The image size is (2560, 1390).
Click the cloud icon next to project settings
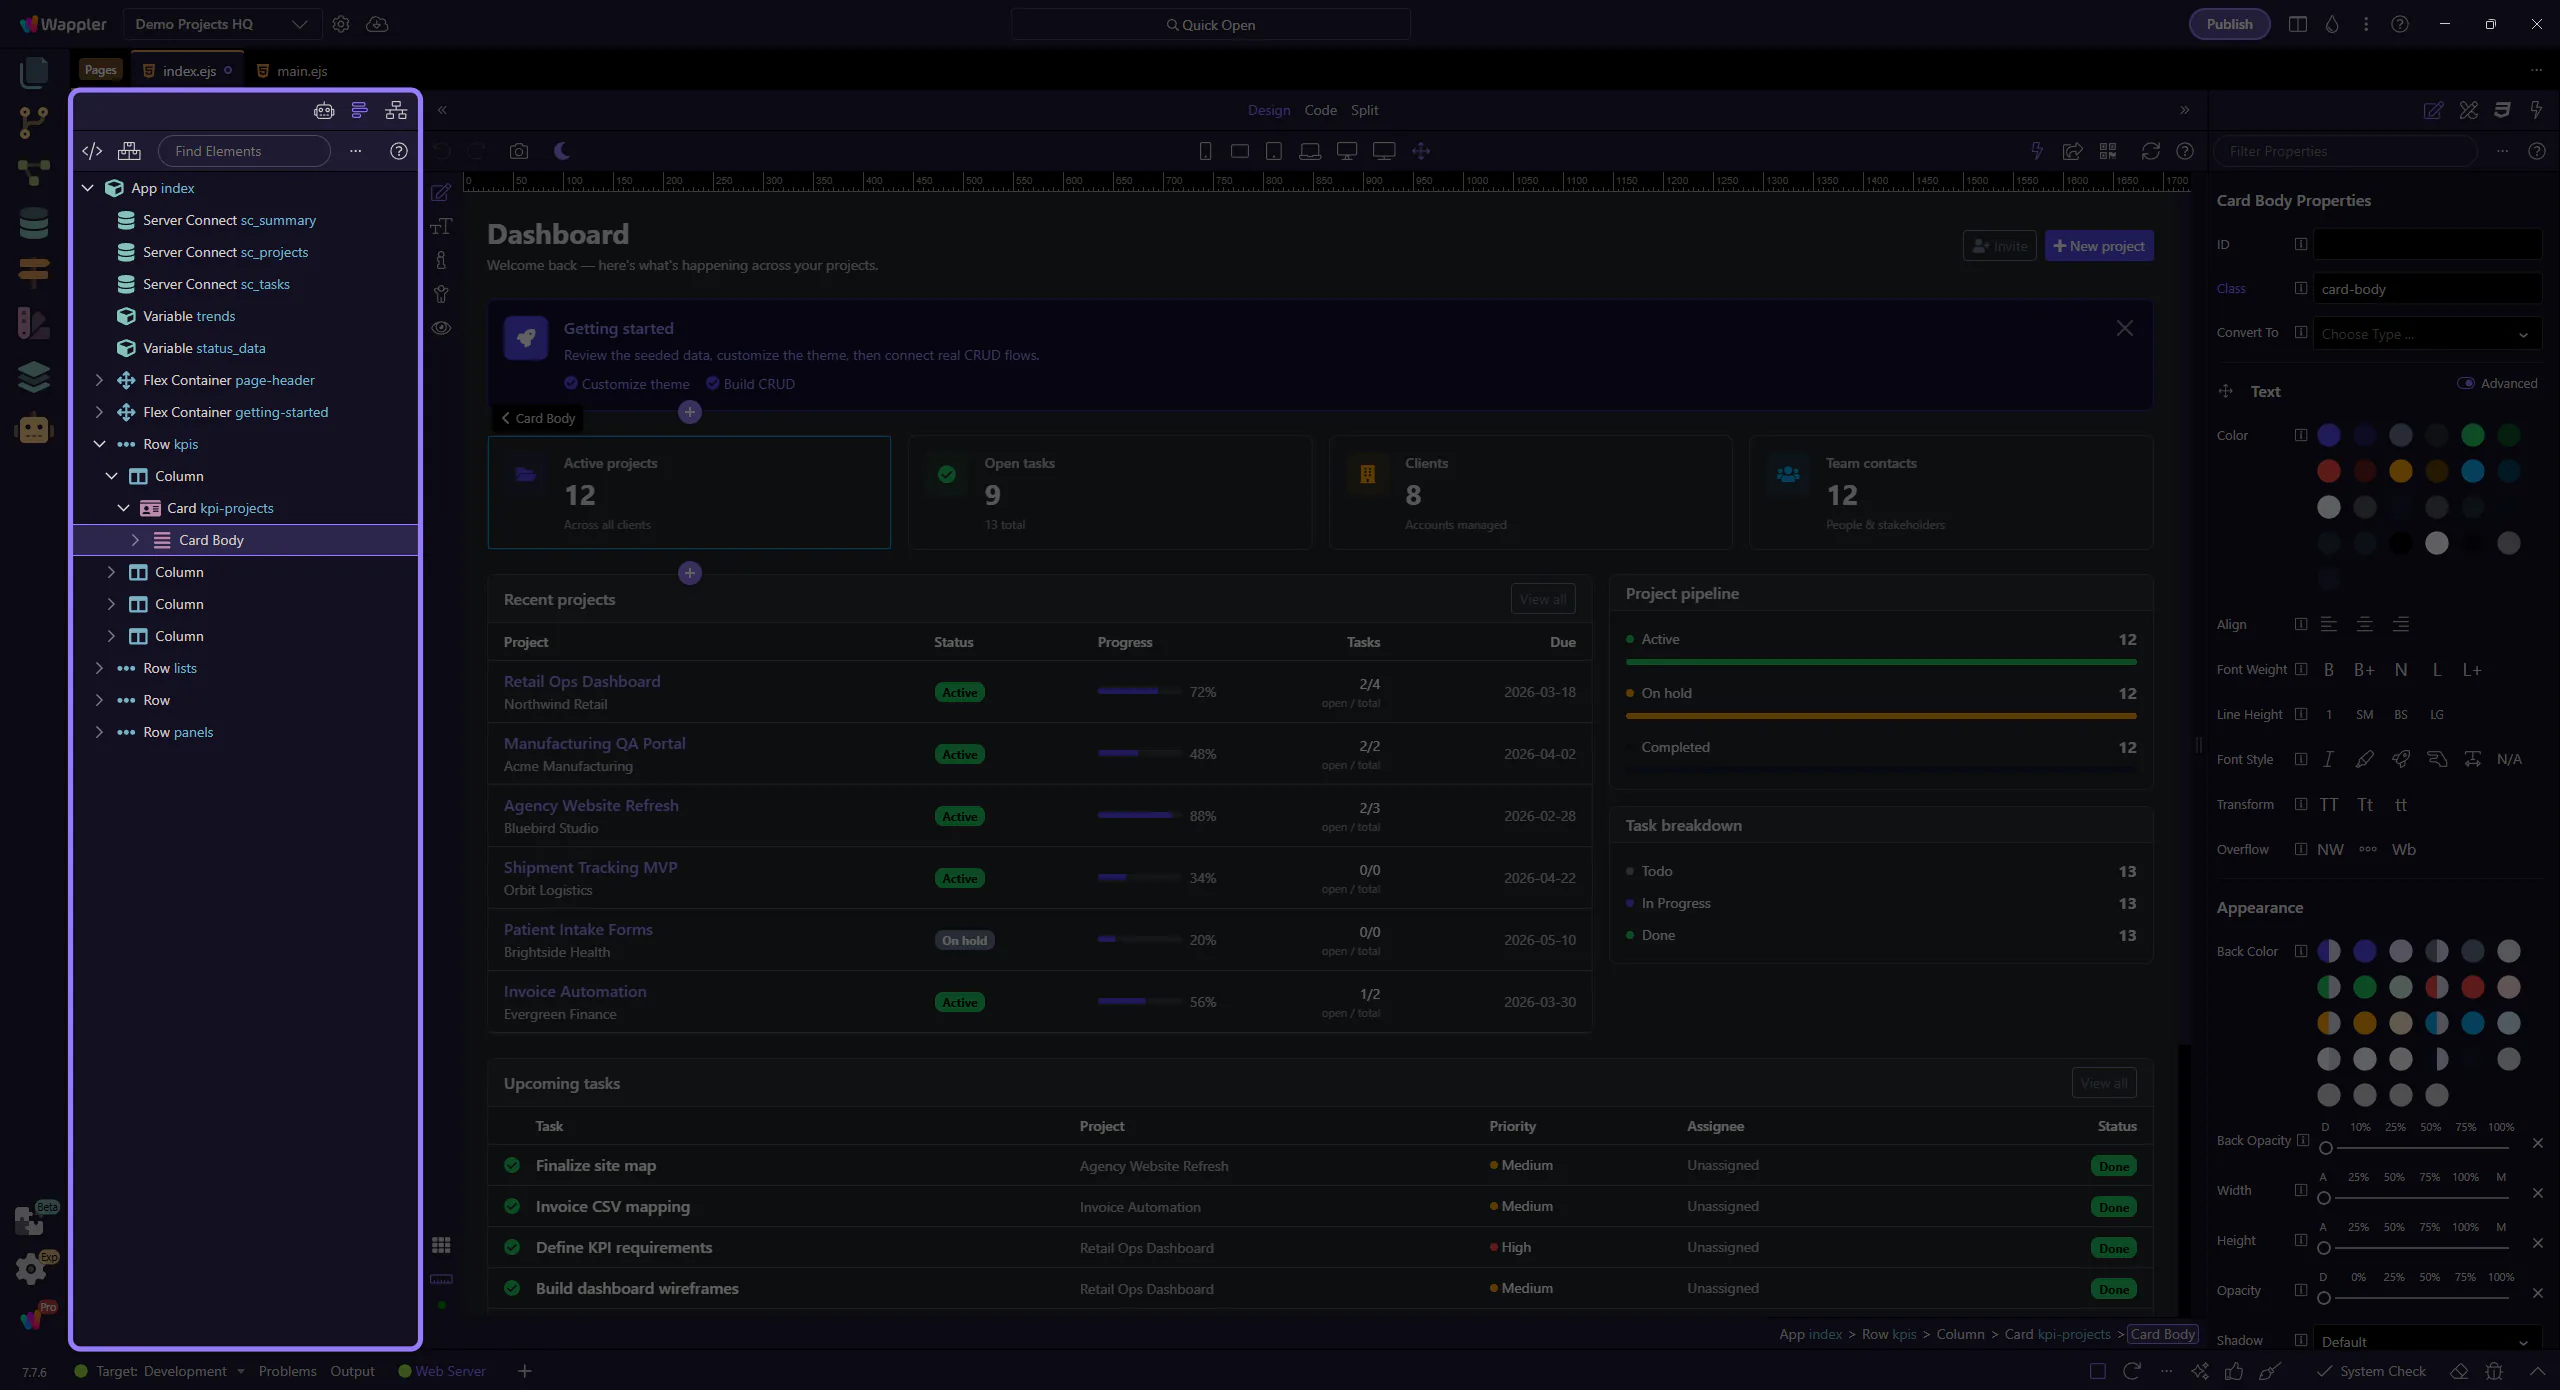point(377,24)
